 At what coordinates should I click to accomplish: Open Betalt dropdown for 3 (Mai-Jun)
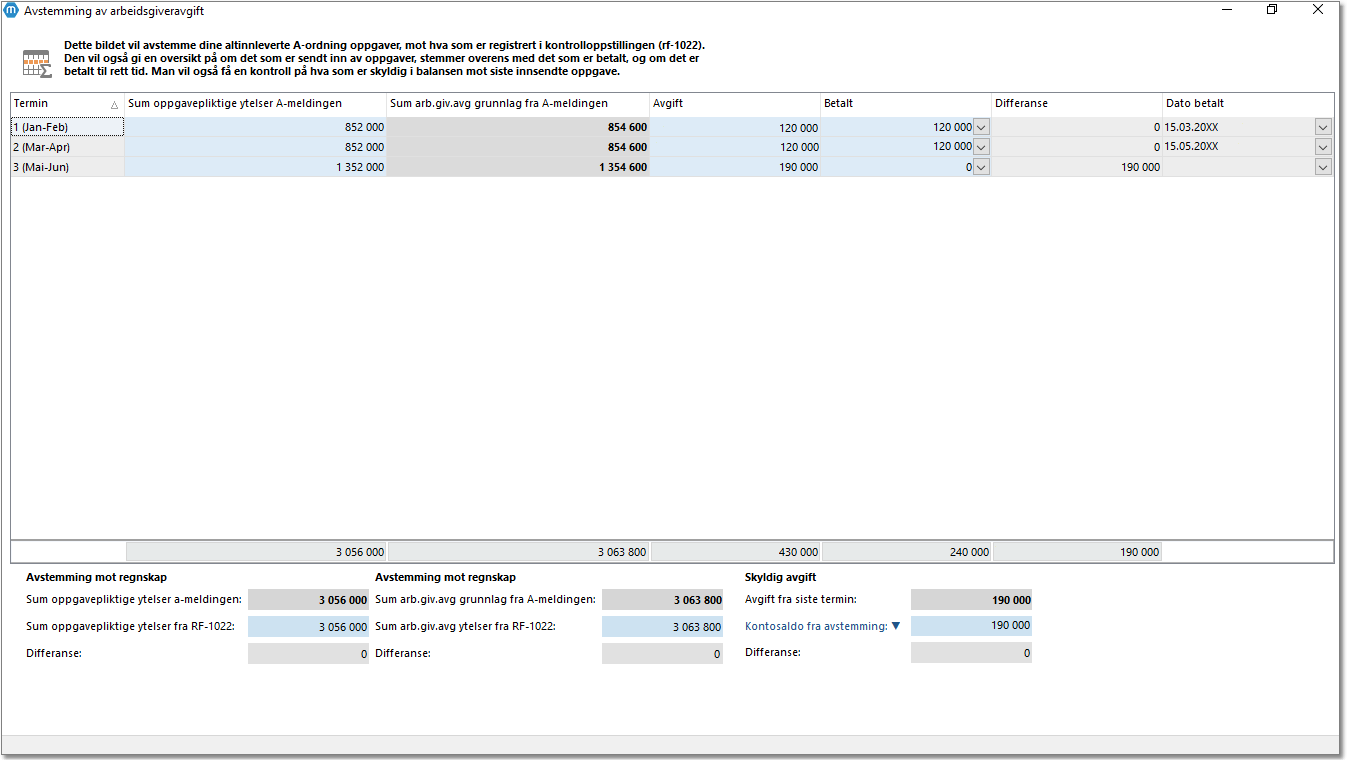[x=981, y=167]
